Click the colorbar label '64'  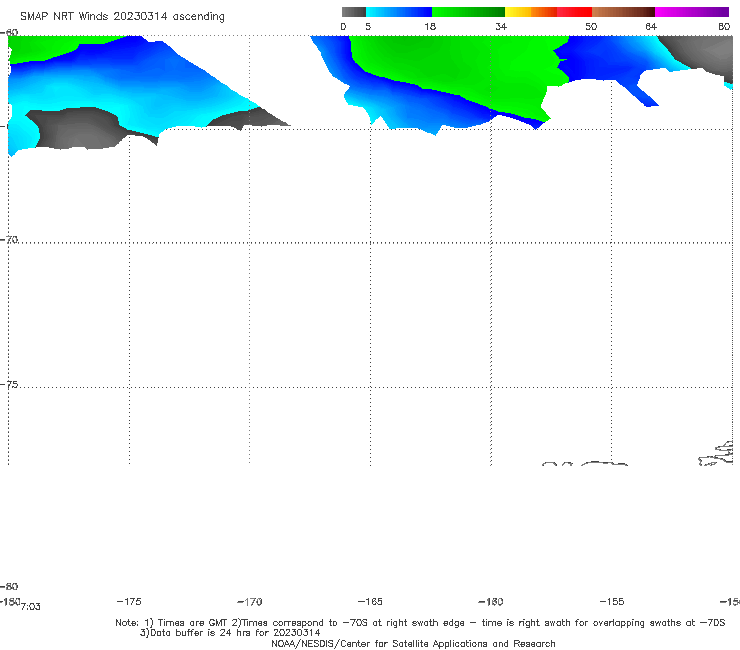[x=651, y=27]
